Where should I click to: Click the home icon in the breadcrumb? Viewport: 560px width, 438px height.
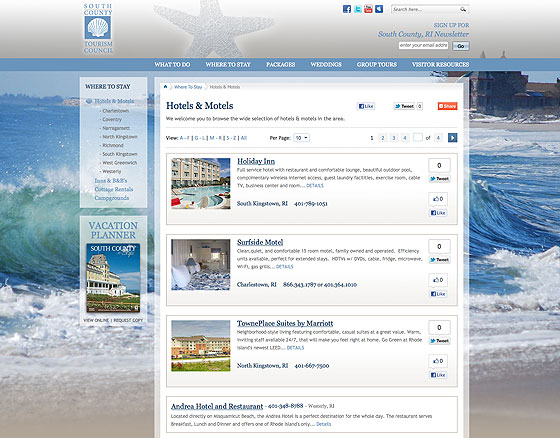[x=165, y=86]
